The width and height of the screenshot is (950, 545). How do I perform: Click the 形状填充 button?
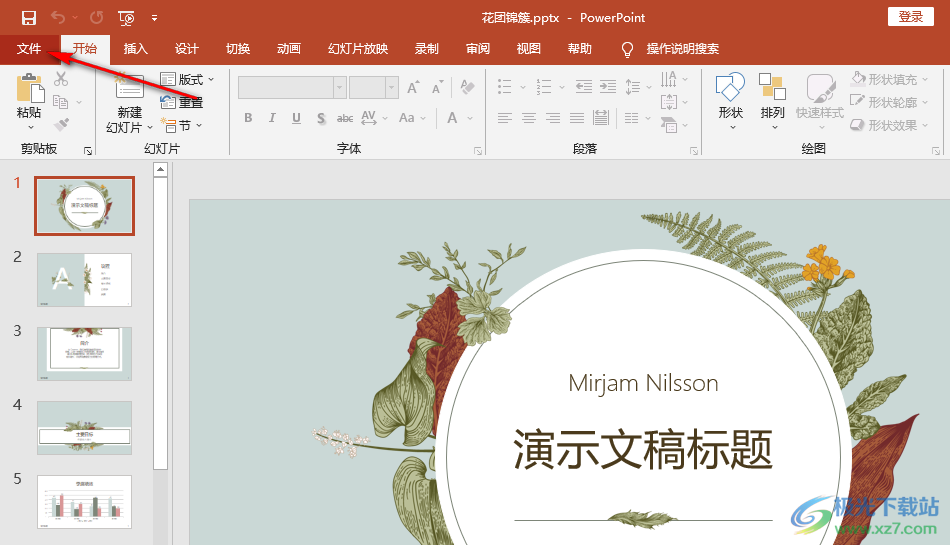click(x=889, y=79)
